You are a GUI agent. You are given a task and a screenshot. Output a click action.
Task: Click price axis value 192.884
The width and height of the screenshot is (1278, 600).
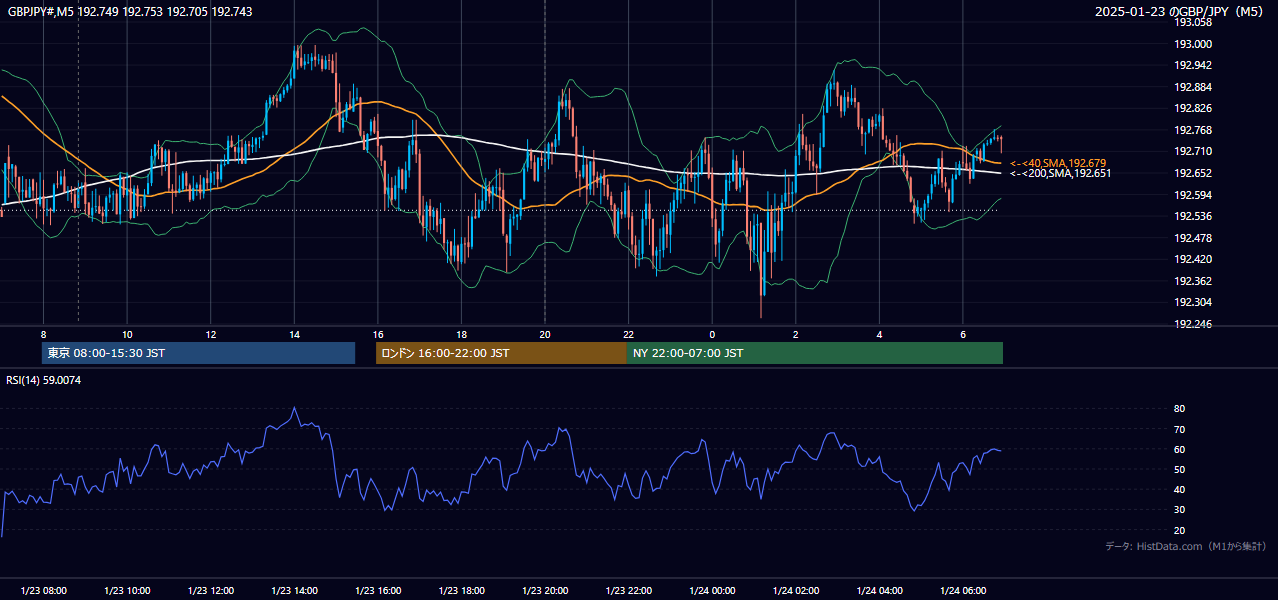click(1193, 87)
